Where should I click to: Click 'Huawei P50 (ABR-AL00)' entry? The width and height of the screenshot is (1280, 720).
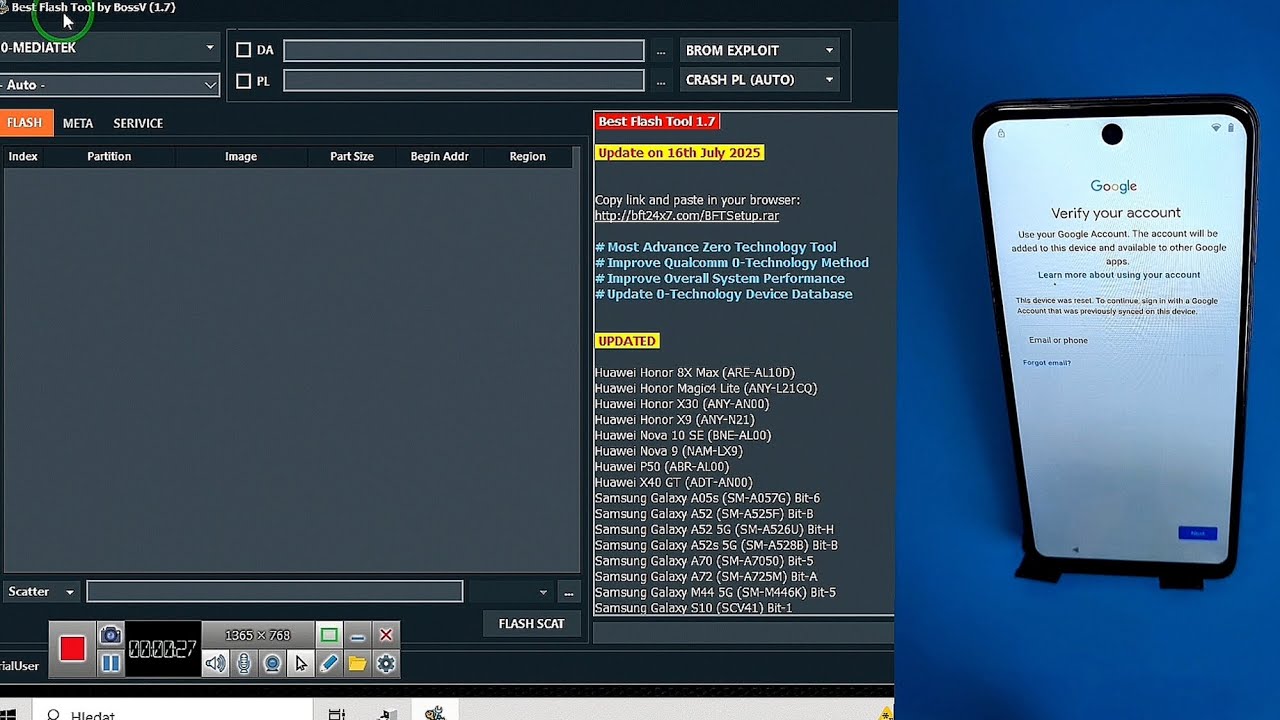coord(662,467)
